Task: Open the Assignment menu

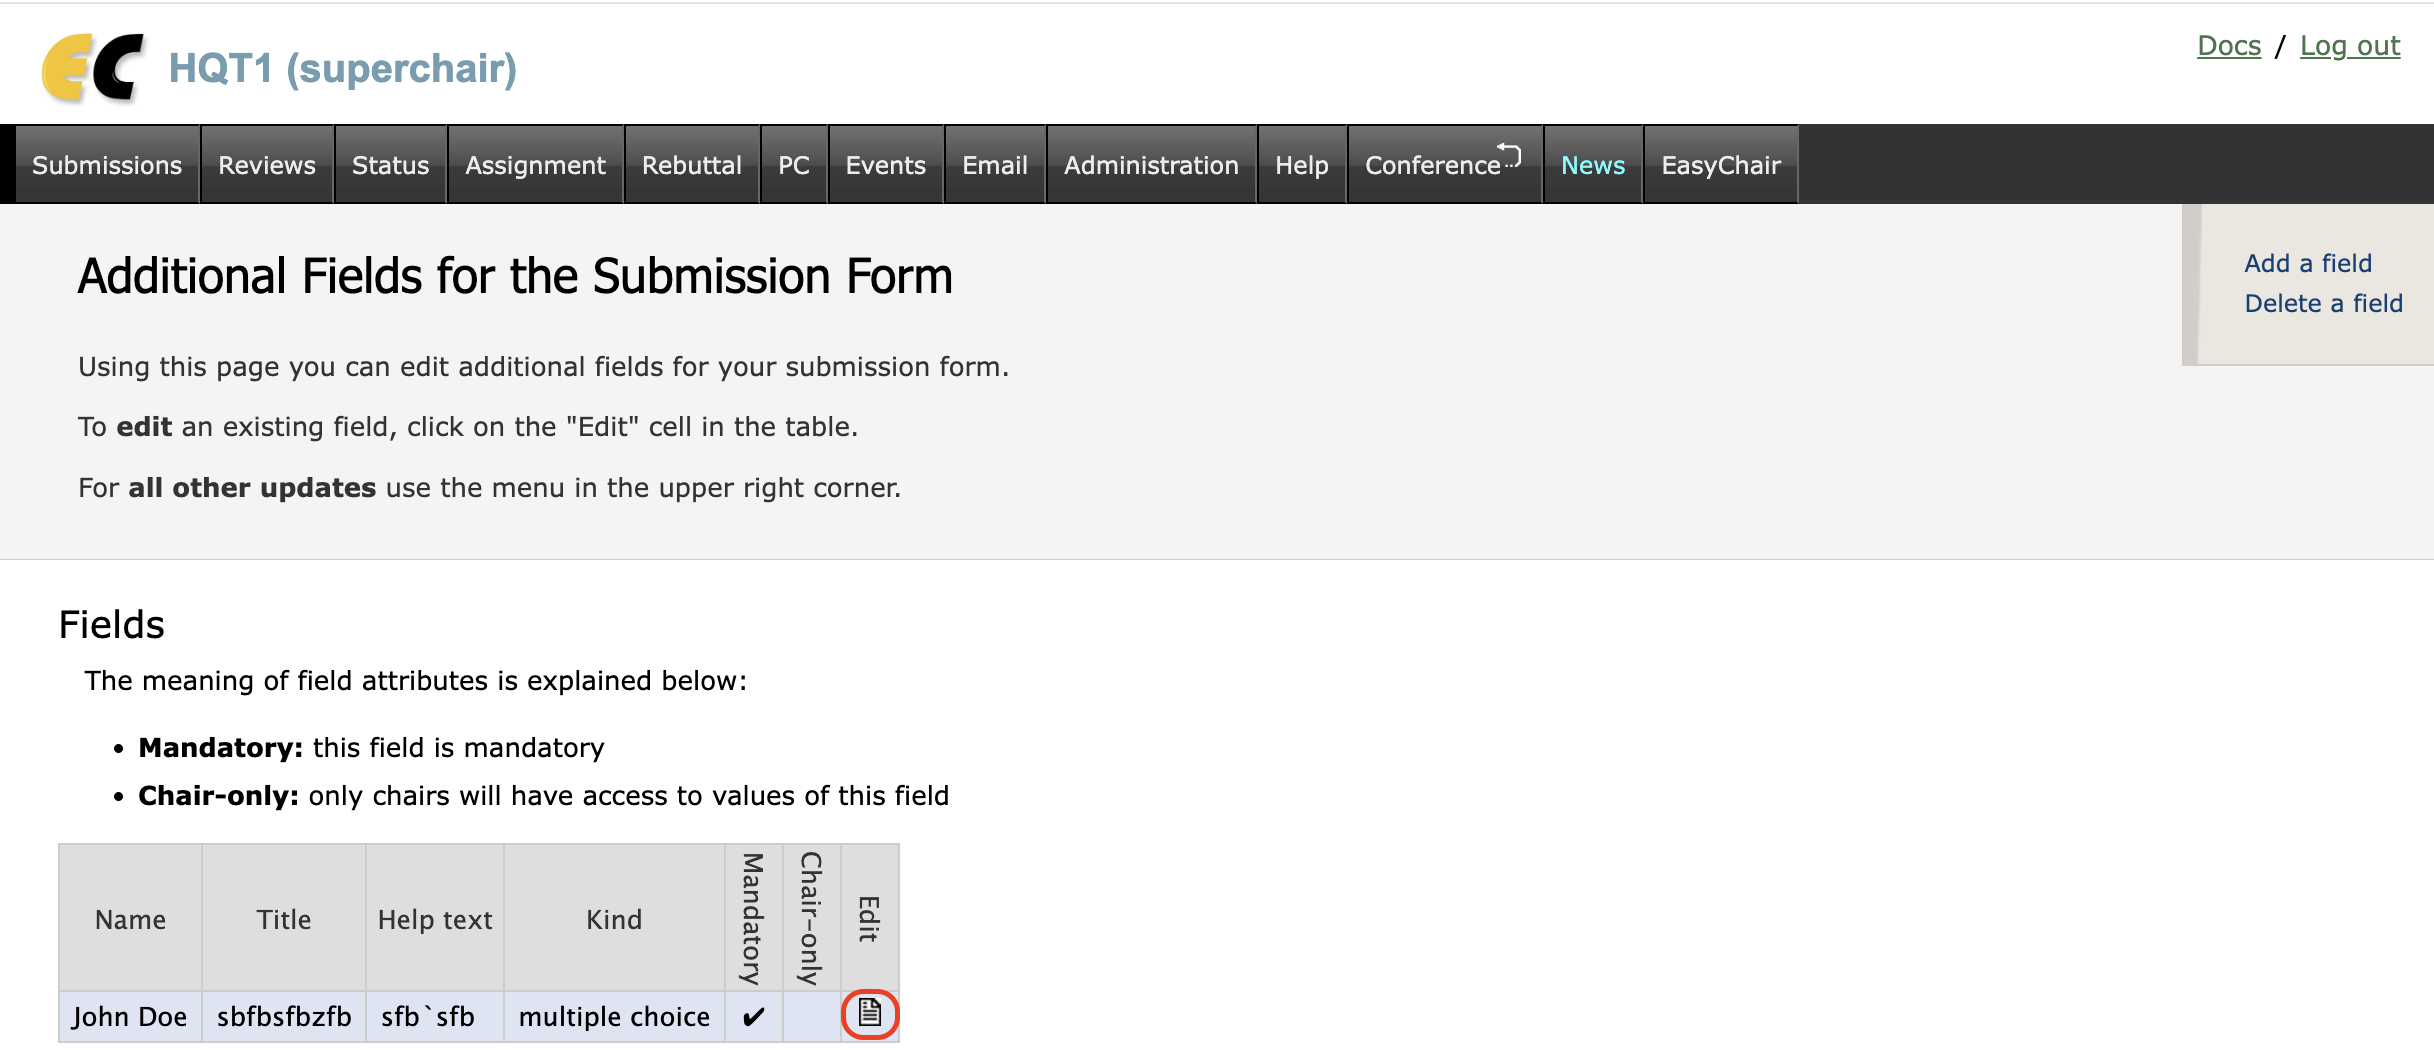Action: coord(535,165)
